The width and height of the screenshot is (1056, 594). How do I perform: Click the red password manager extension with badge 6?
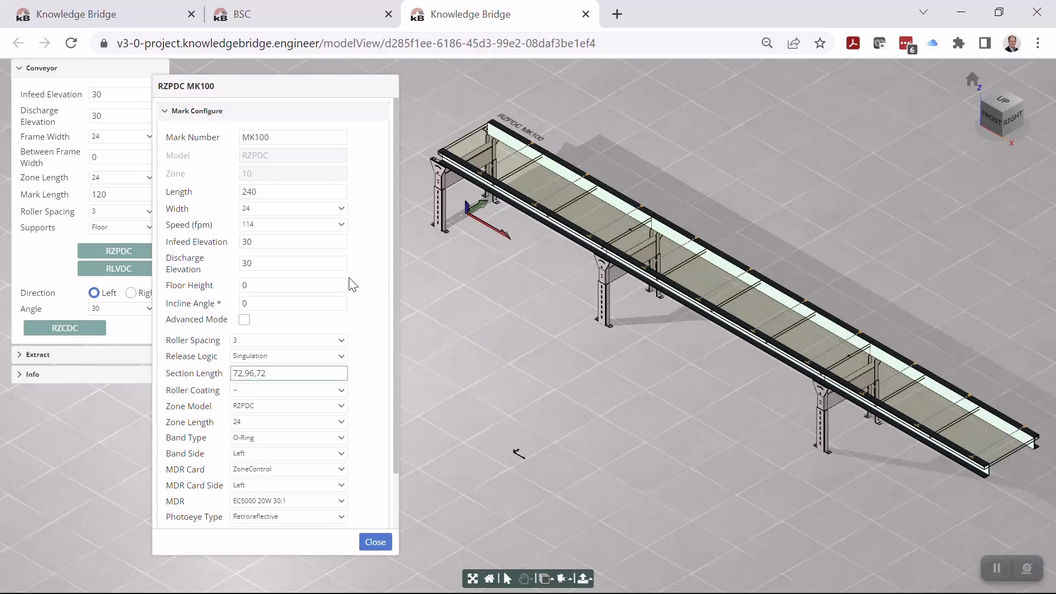[906, 44]
